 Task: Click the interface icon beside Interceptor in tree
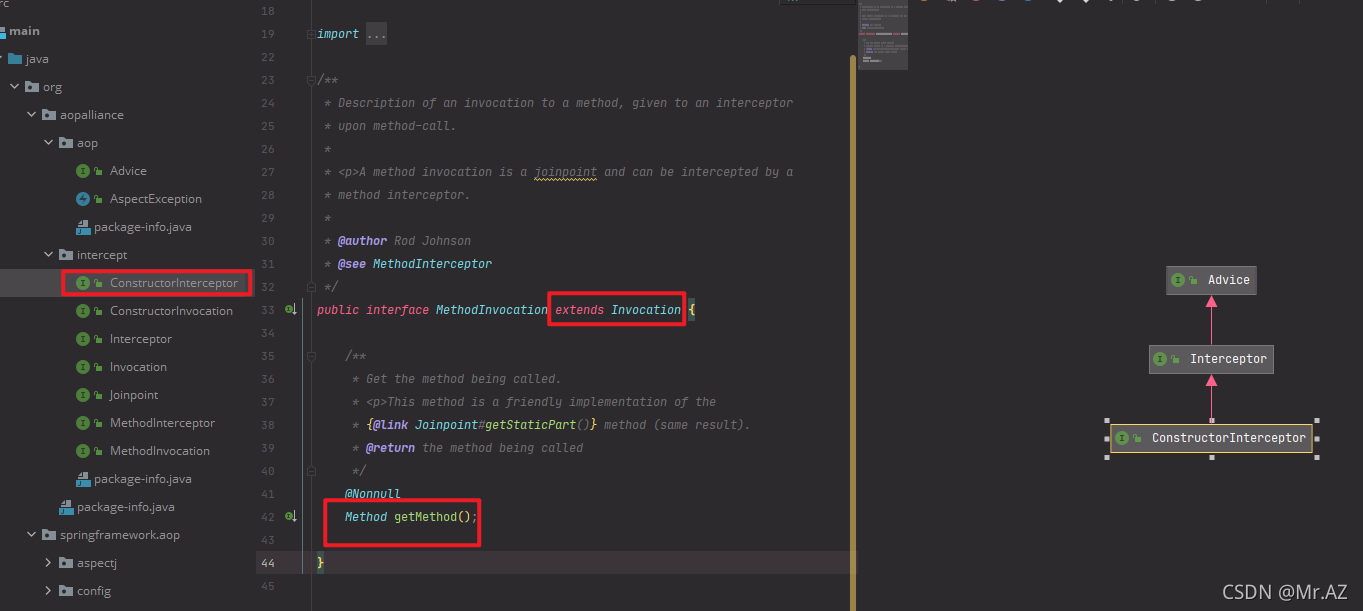[x=83, y=339]
